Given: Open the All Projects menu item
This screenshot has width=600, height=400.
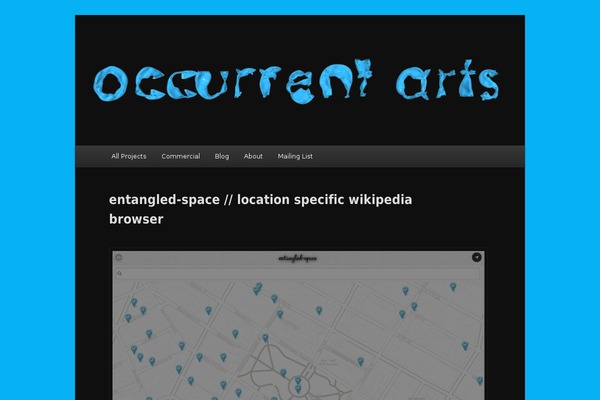Looking at the screenshot, I should (x=129, y=156).
